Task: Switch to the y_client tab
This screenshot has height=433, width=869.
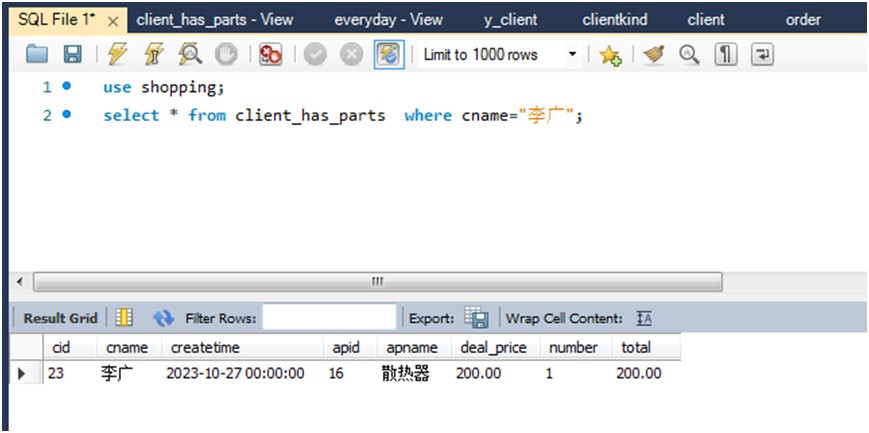Action: [x=510, y=21]
